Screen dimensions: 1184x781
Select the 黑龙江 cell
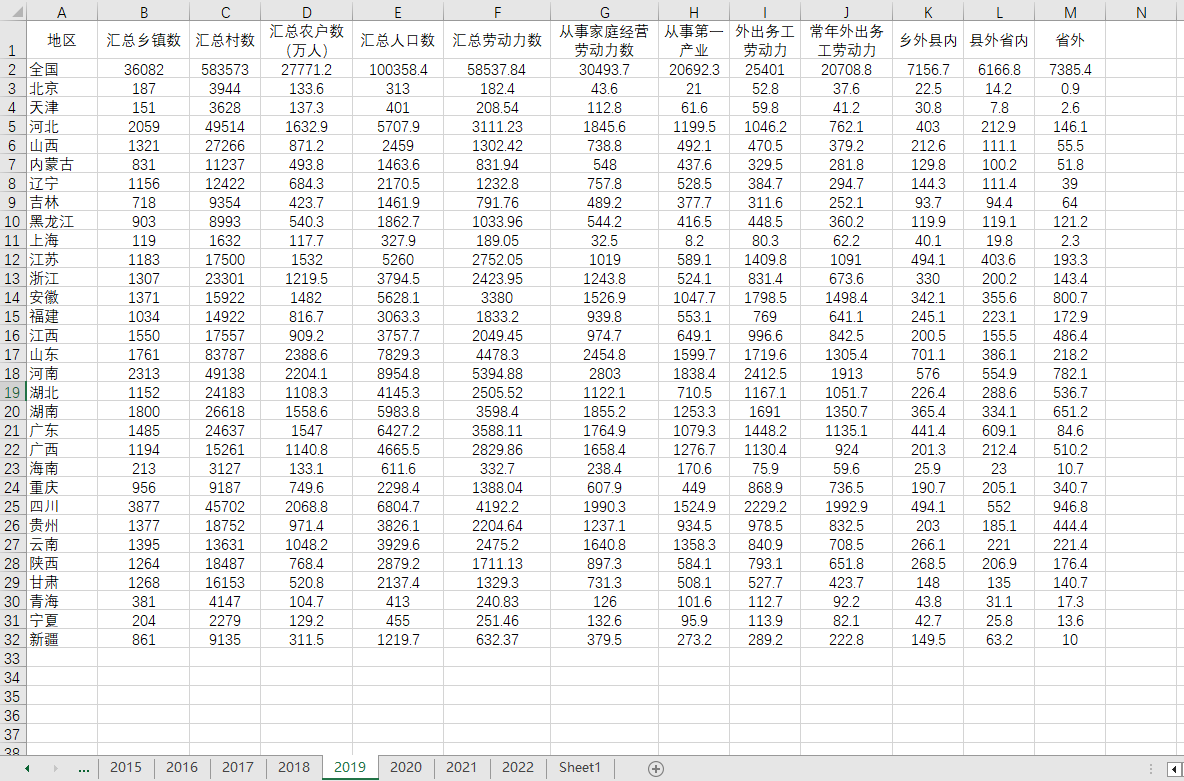tap(62, 221)
